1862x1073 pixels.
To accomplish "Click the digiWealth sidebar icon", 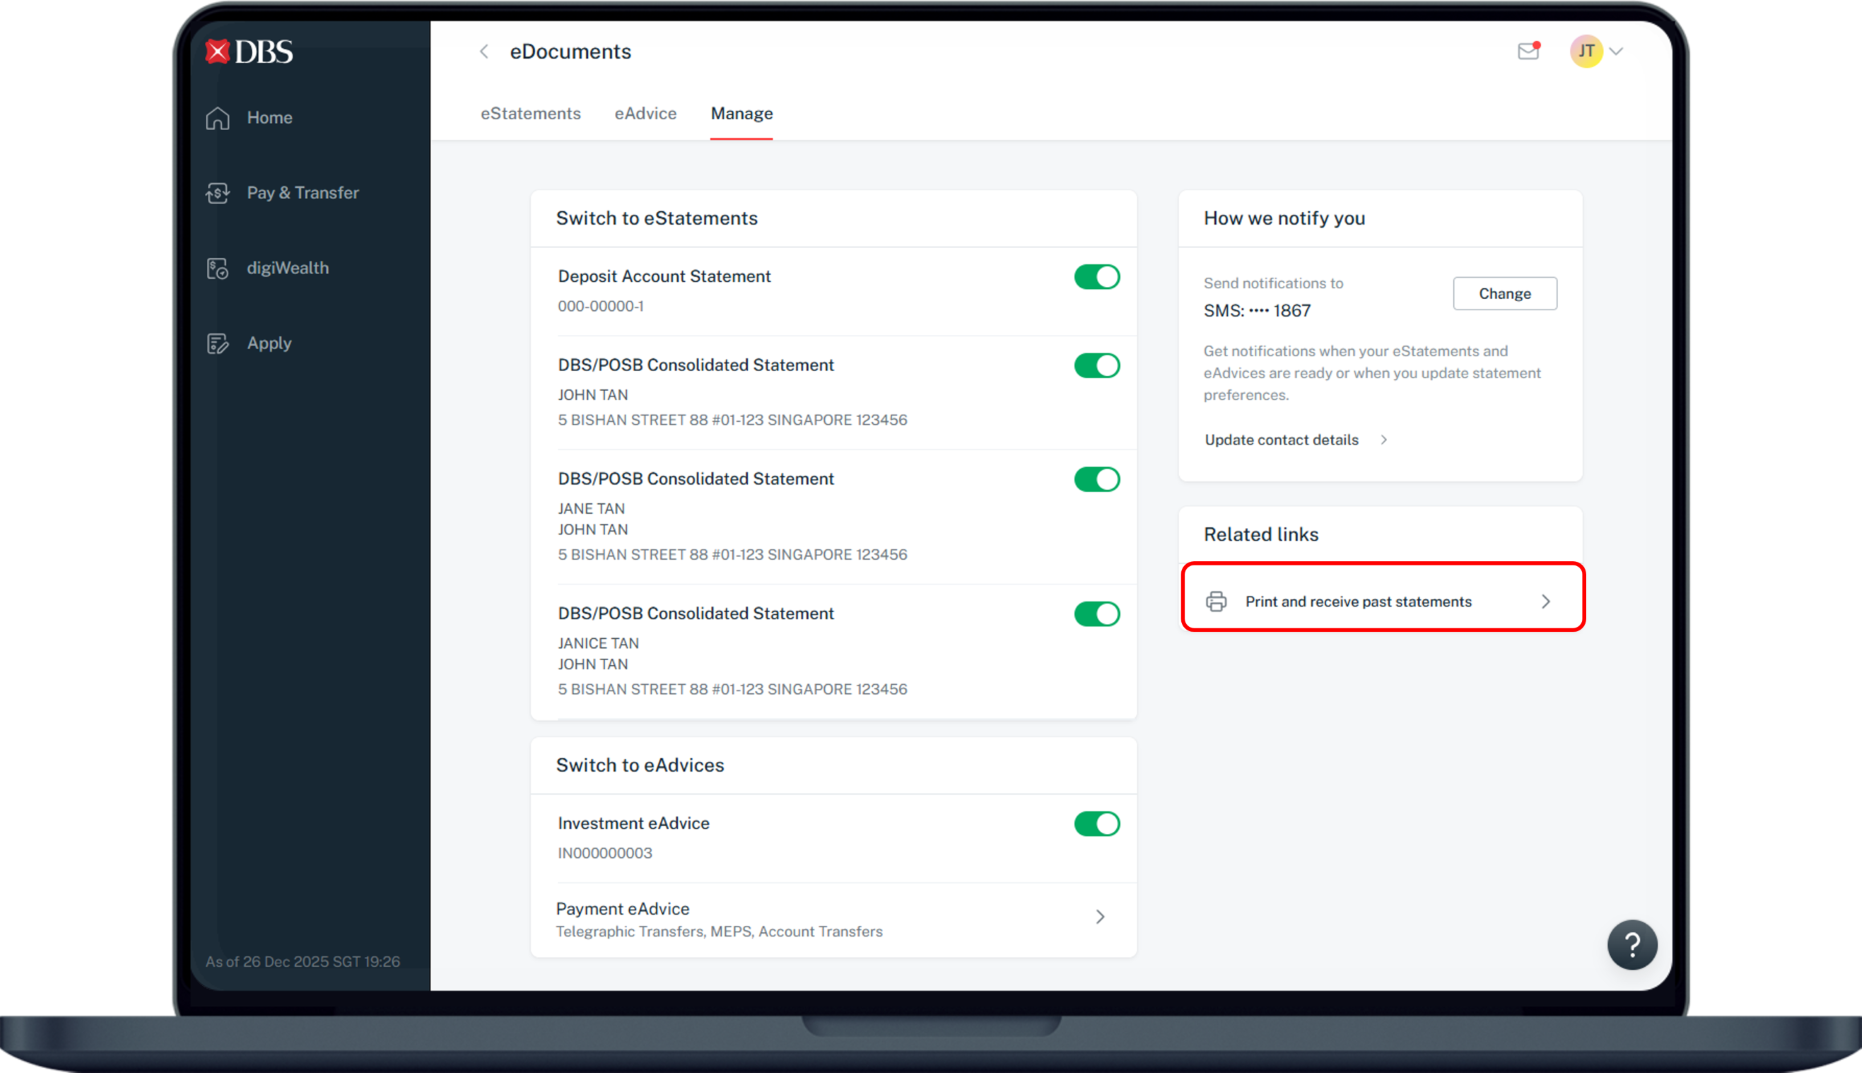I will click(218, 268).
